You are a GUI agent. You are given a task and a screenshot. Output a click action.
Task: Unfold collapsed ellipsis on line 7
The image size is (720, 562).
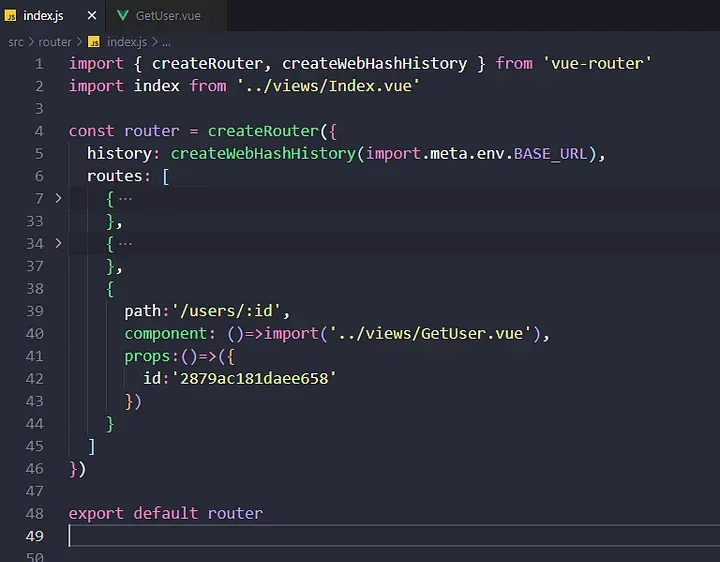(125, 199)
